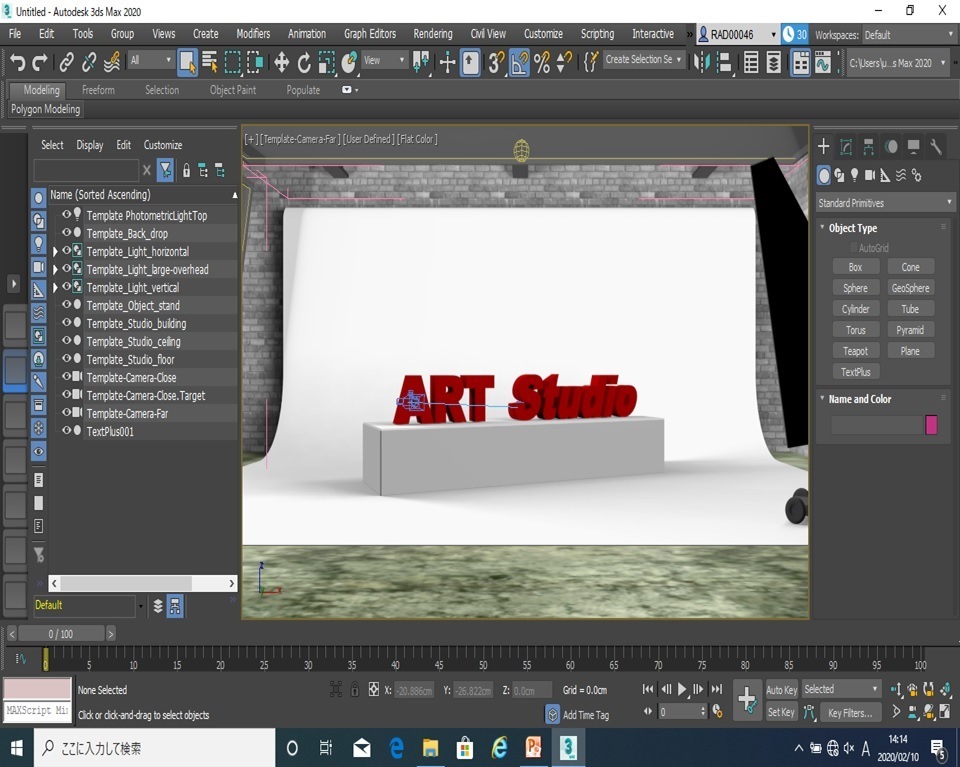Open the Rendering menu
Image resolution: width=960 pixels, height=767 pixels.
433,34
